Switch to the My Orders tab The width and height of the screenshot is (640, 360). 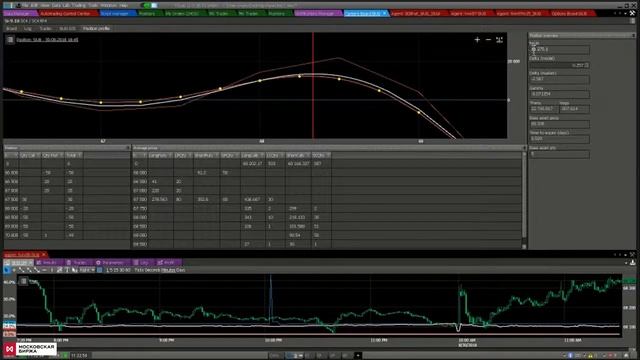point(182,13)
